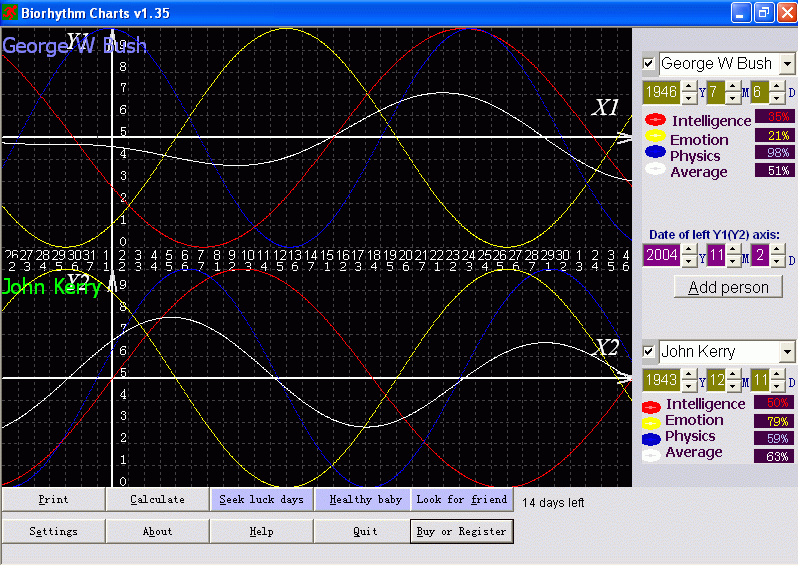This screenshot has height=566, width=798.
Task: Open the John Kerry name dropdown
Action: (x=787, y=352)
